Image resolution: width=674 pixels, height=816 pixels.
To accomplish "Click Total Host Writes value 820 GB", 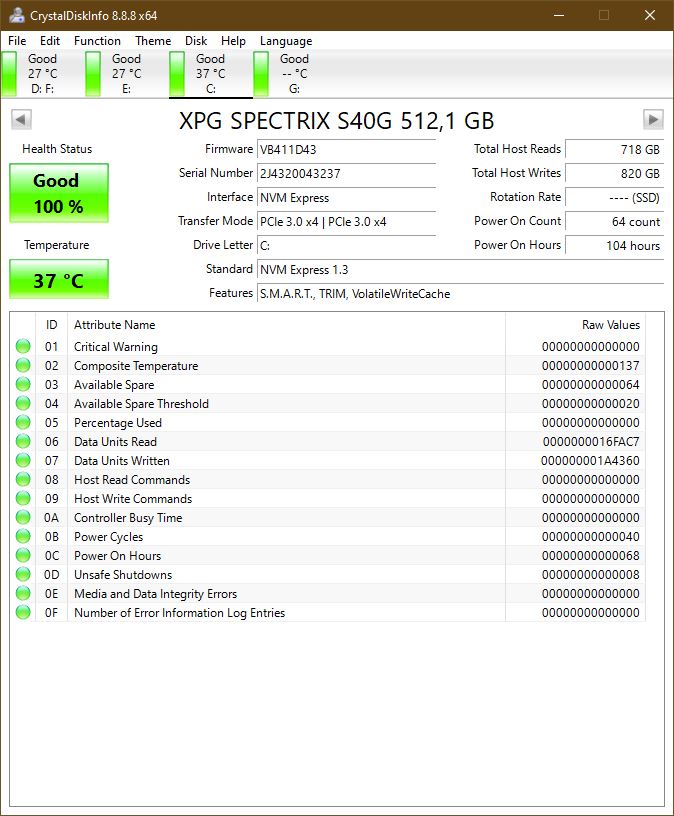I will pos(614,173).
